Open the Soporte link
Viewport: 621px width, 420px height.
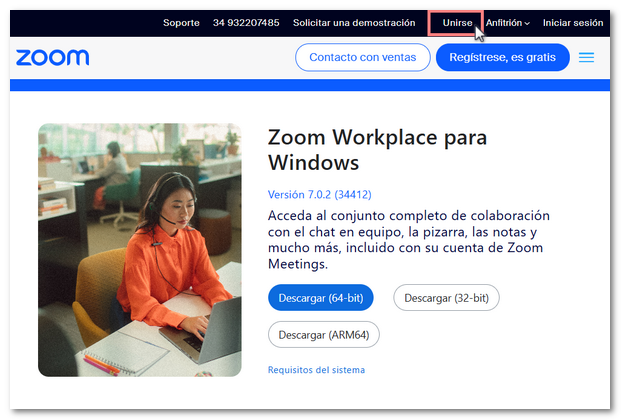(181, 23)
